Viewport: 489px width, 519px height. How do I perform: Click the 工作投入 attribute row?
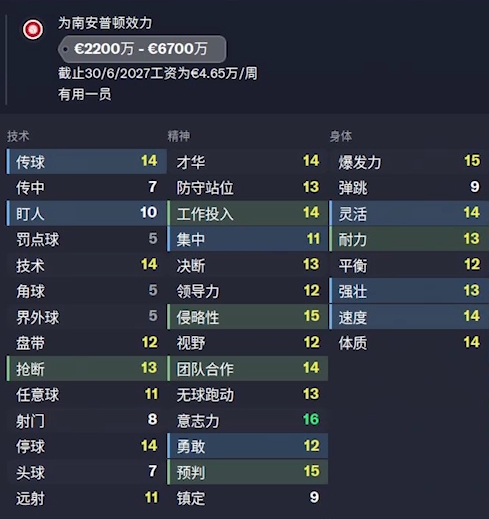(x=248, y=213)
